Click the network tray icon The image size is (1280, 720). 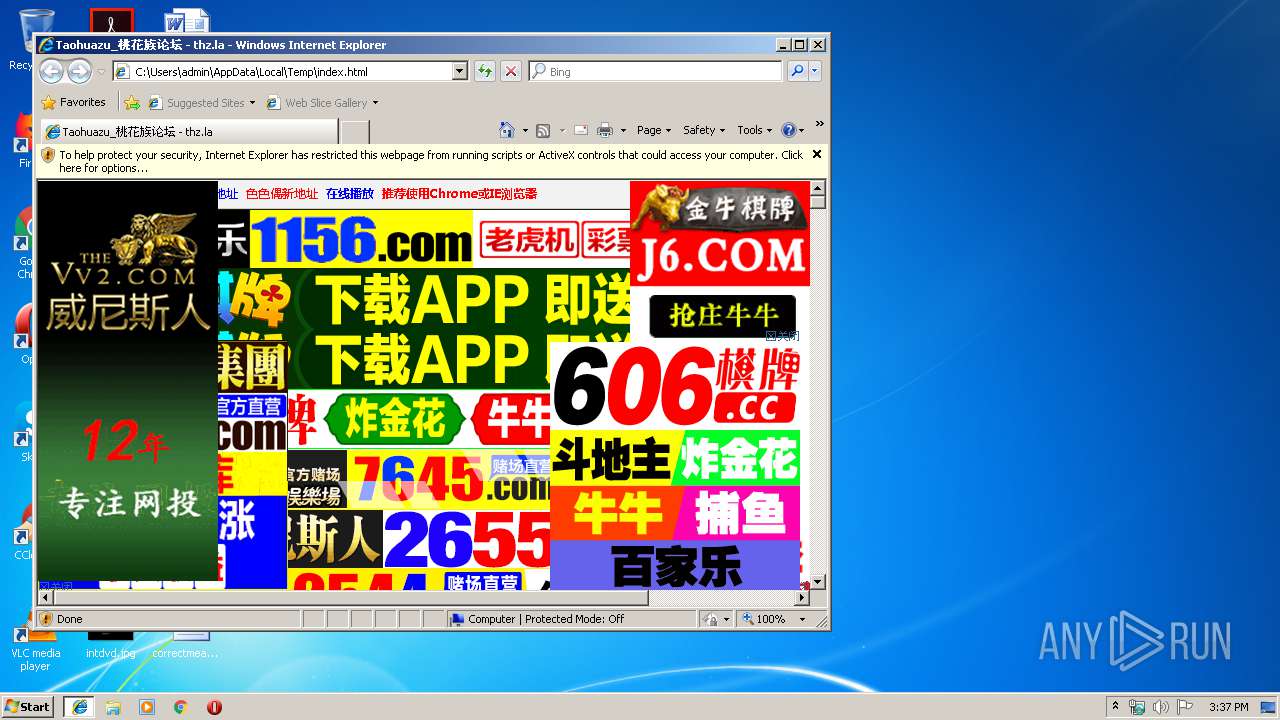pos(1137,707)
